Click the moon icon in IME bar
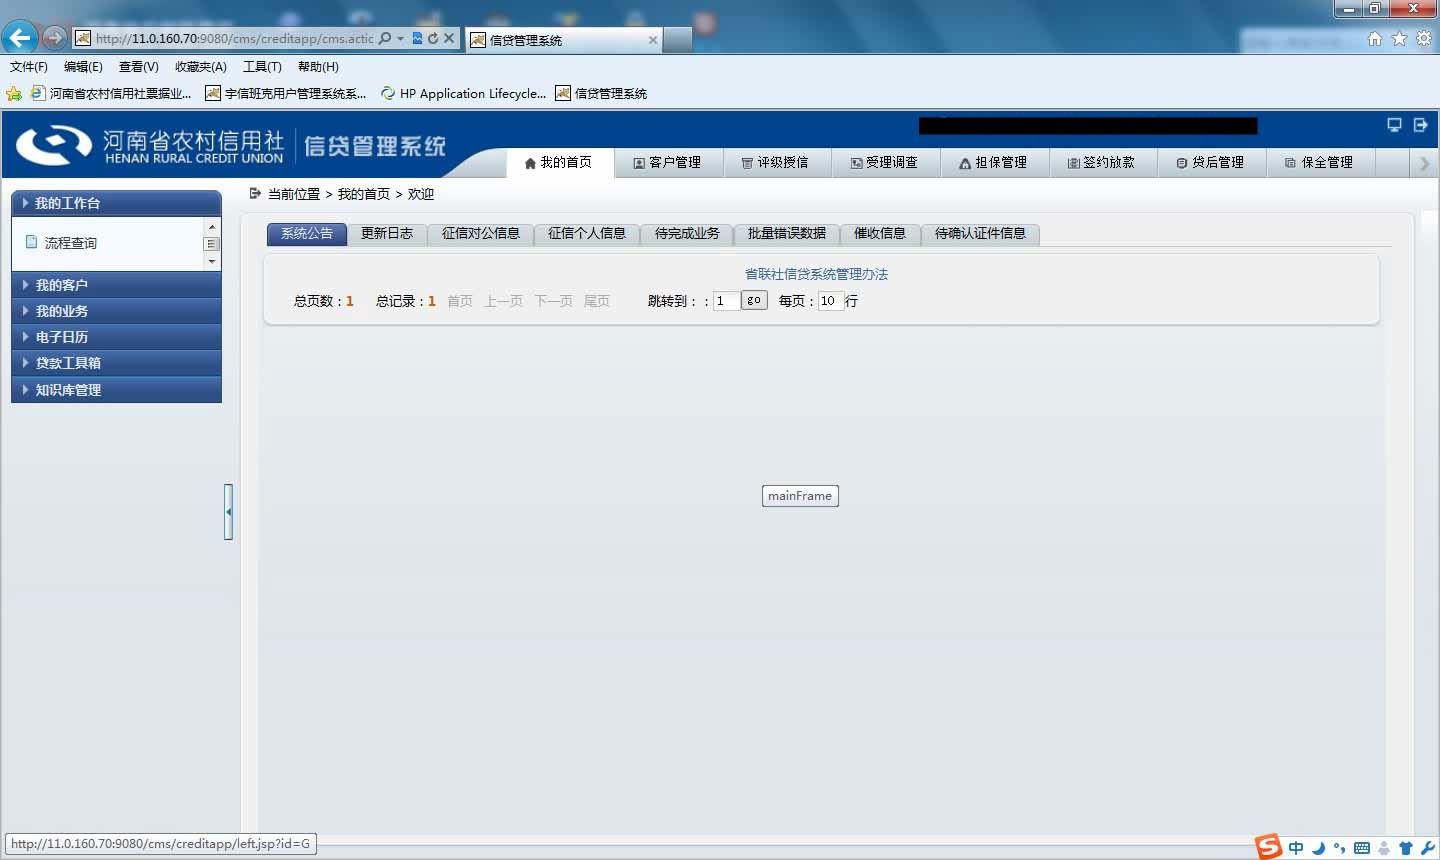This screenshot has width=1440, height=860. pos(1318,848)
